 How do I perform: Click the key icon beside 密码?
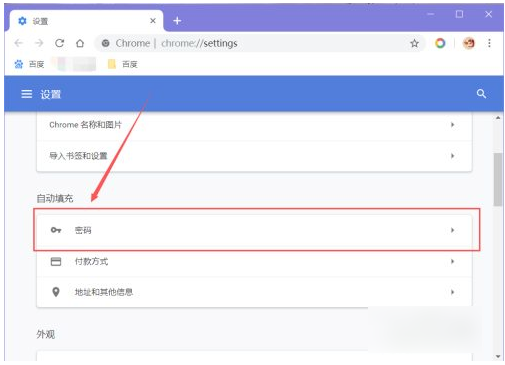(56, 230)
